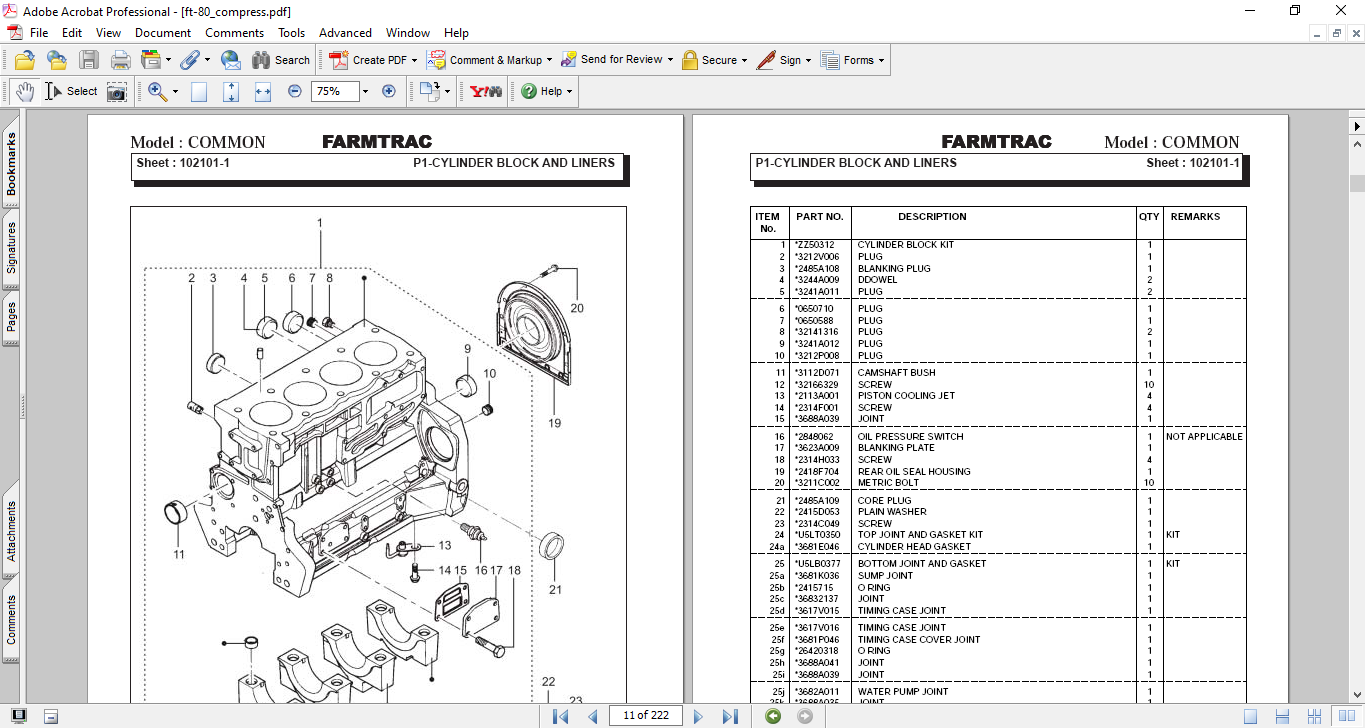
Task: Click the Print icon
Action: point(121,60)
